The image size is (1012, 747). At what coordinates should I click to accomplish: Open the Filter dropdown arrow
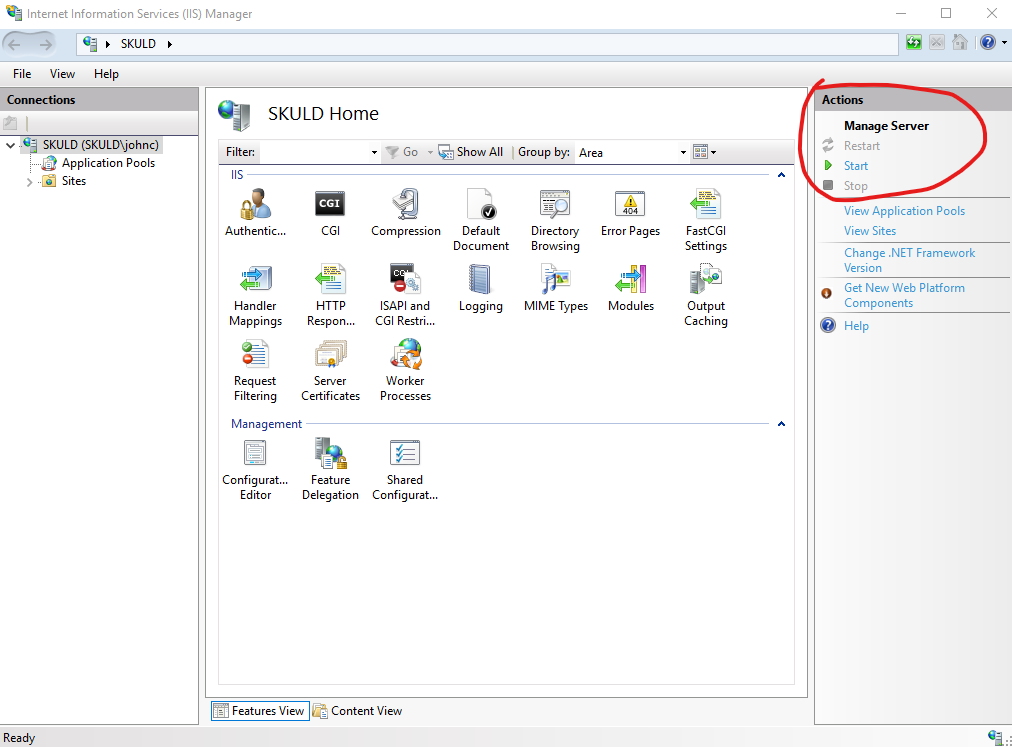(x=374, y=152)
